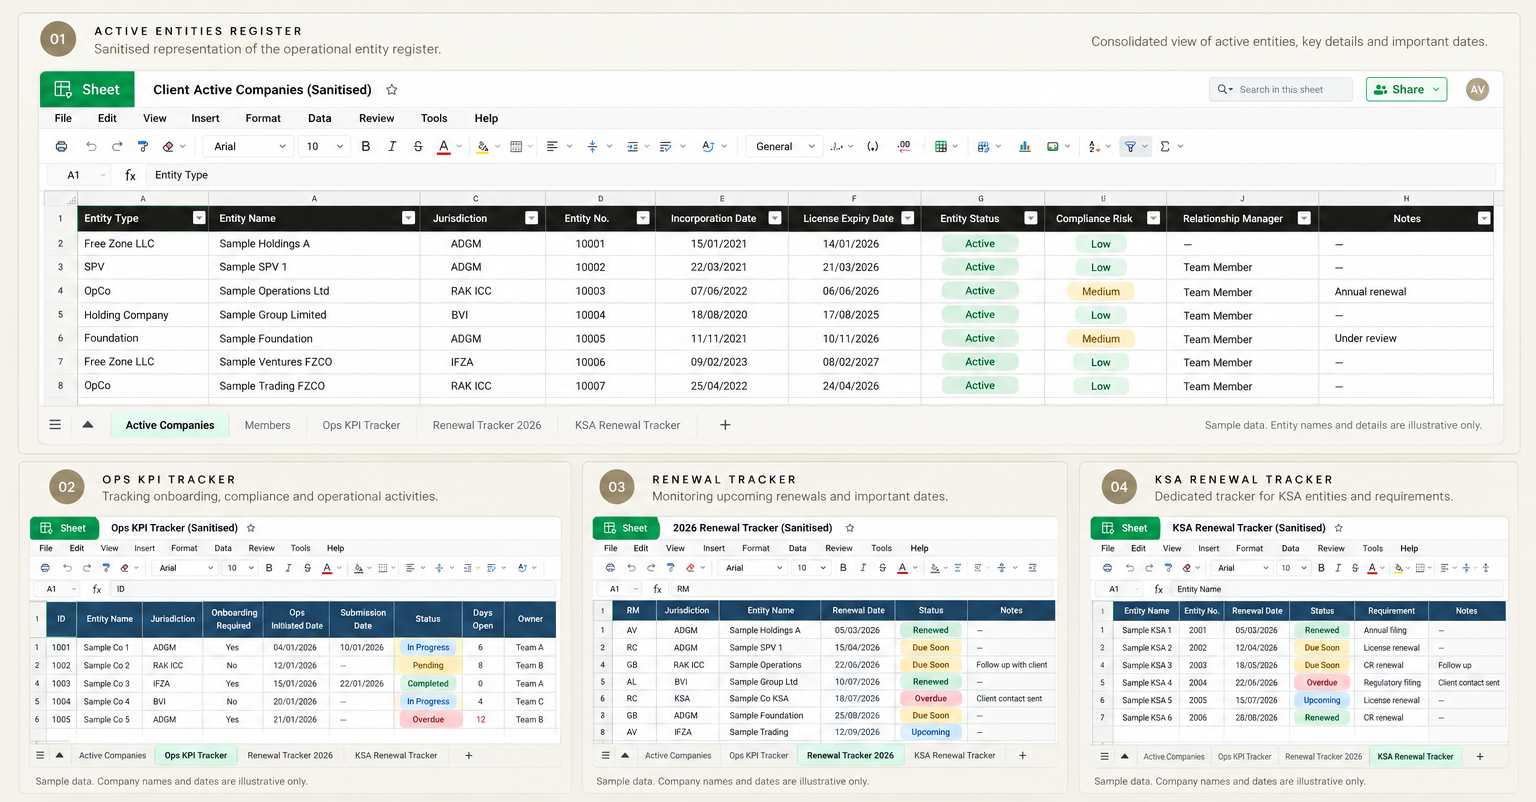Open the Compliance Risk column filter dropdown
1536x802 pixels.
pyautogui.click(x=1153, y=218)
